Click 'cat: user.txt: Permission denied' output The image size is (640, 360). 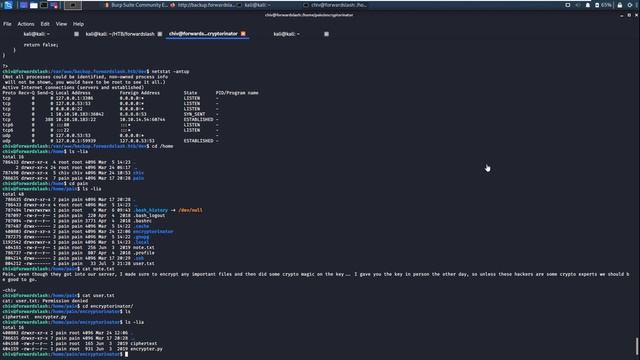[x=45, y=301]
